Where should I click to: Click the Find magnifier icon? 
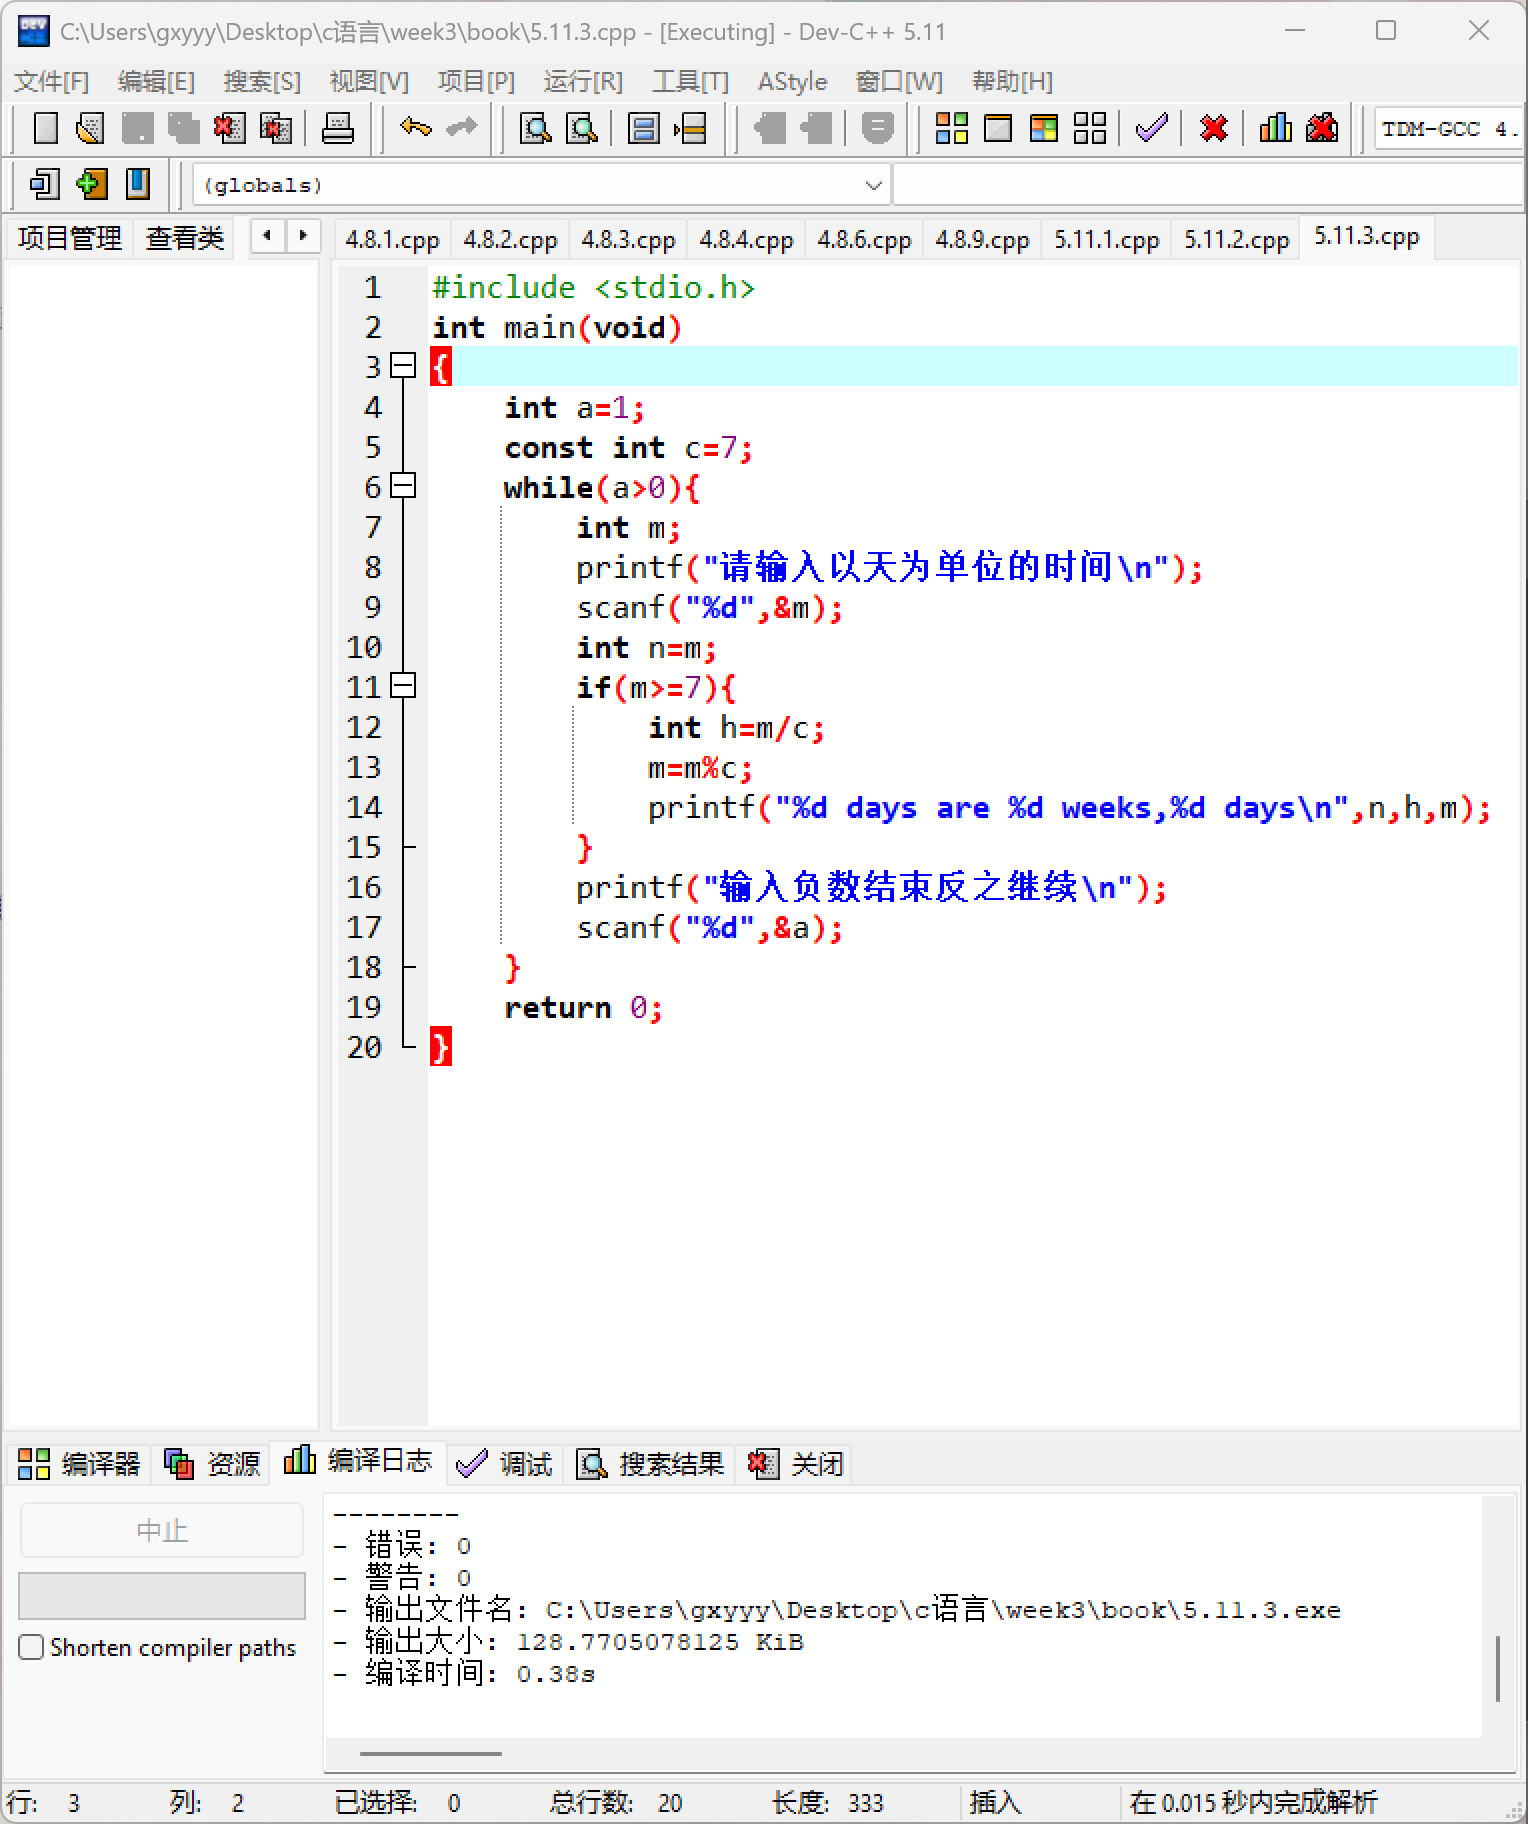coord(536,128)
